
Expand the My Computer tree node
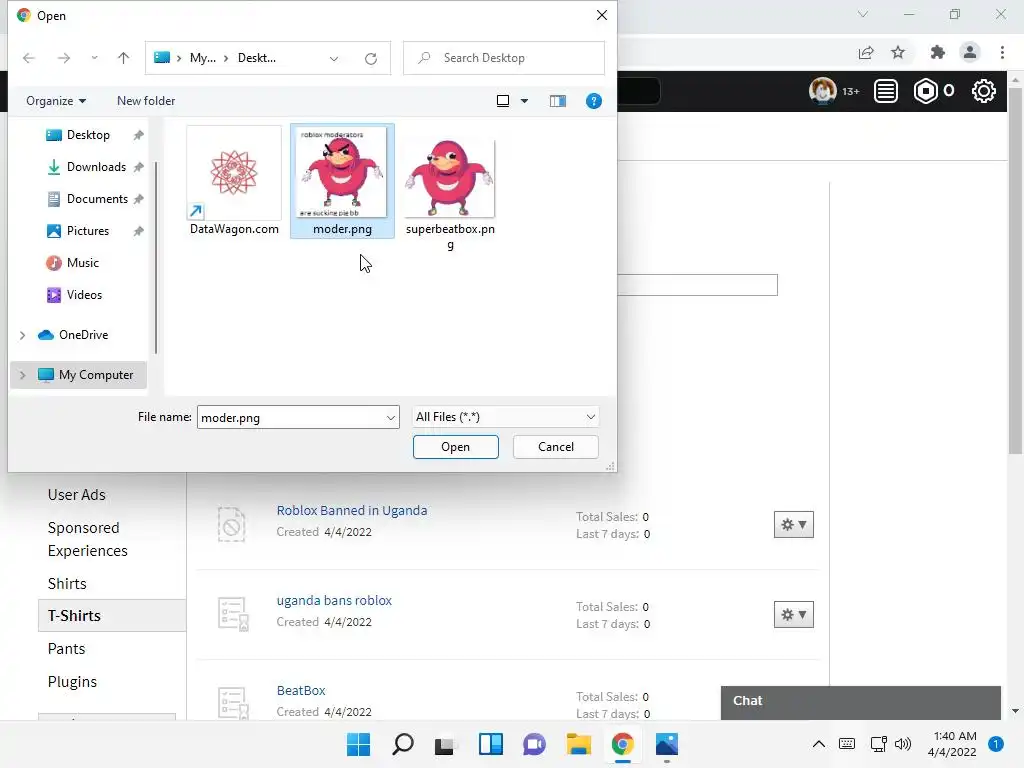[22, 375]
